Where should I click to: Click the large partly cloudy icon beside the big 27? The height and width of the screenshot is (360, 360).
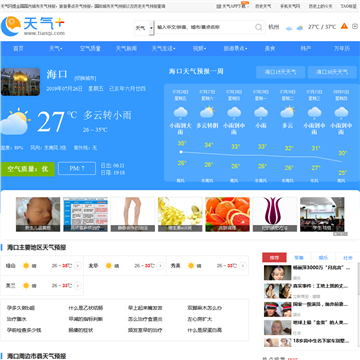14,121
